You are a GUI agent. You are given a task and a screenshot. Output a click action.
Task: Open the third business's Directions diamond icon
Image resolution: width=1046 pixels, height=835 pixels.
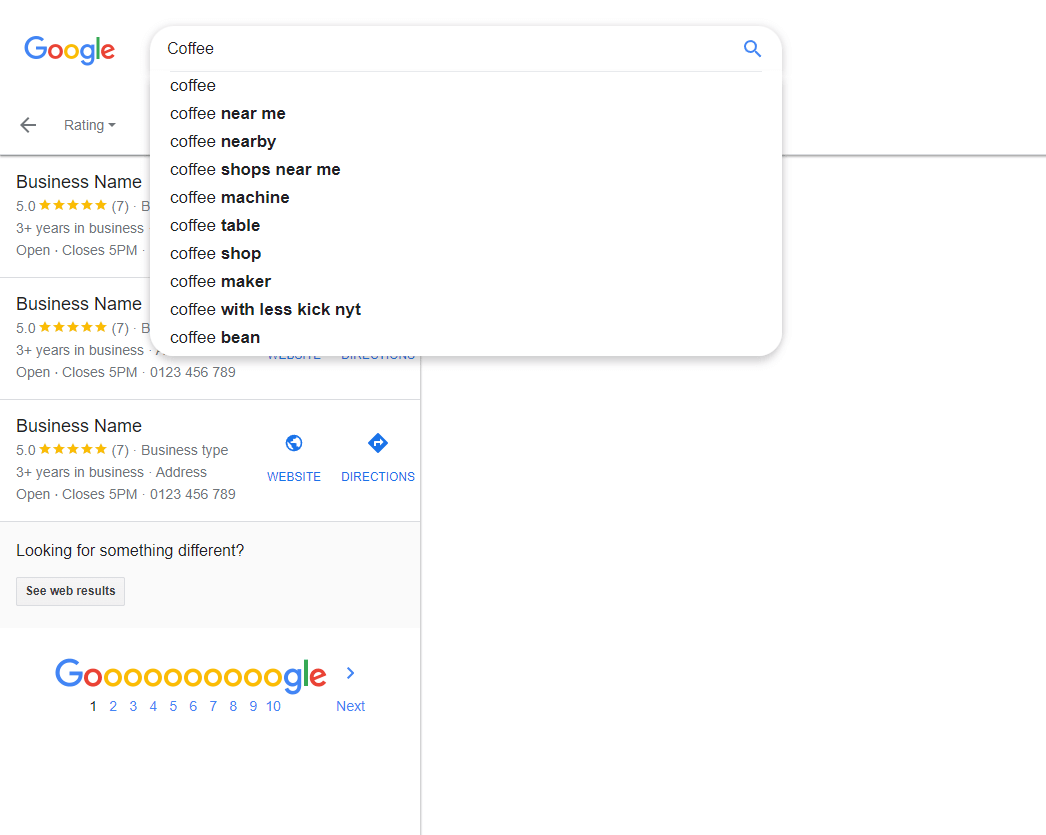point(378,443)
